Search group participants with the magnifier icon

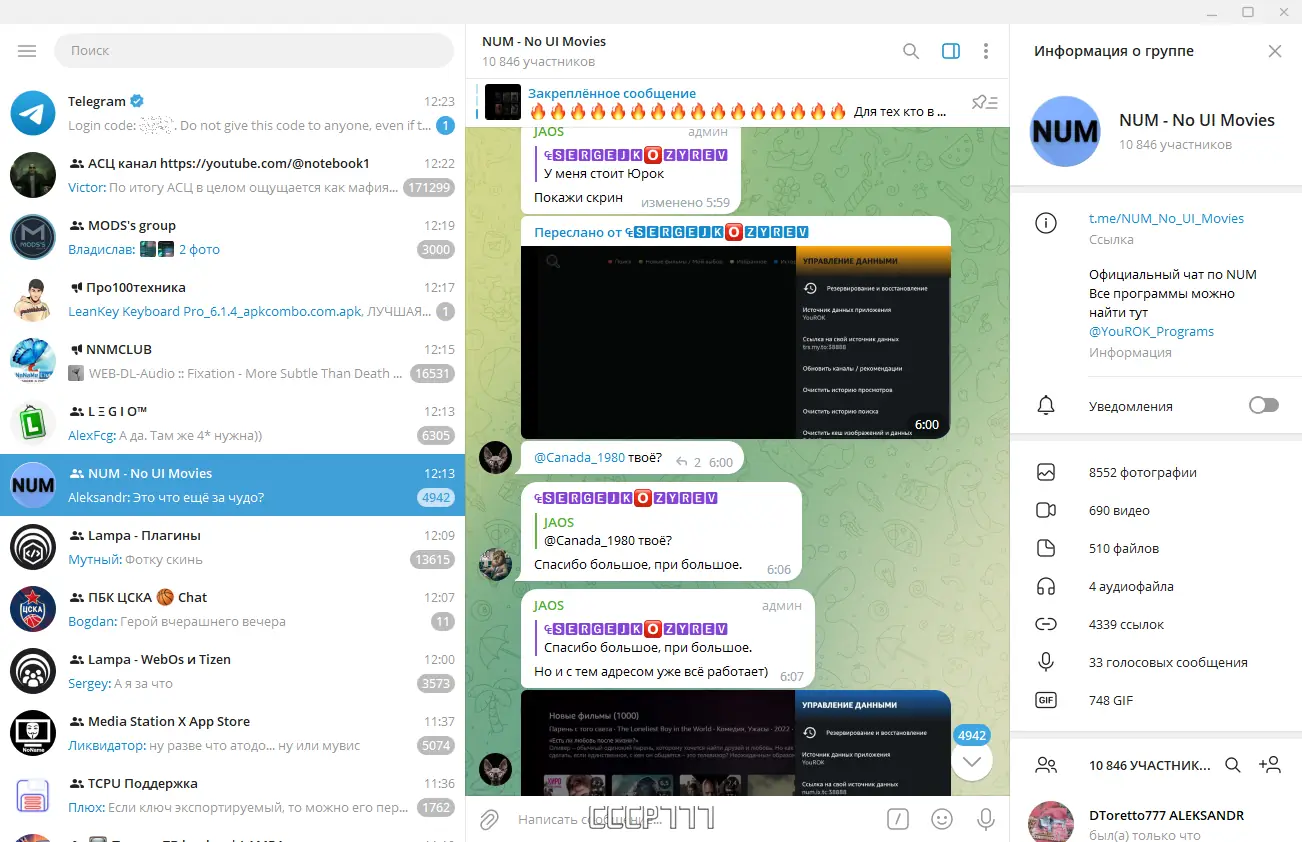(1231, 764)
